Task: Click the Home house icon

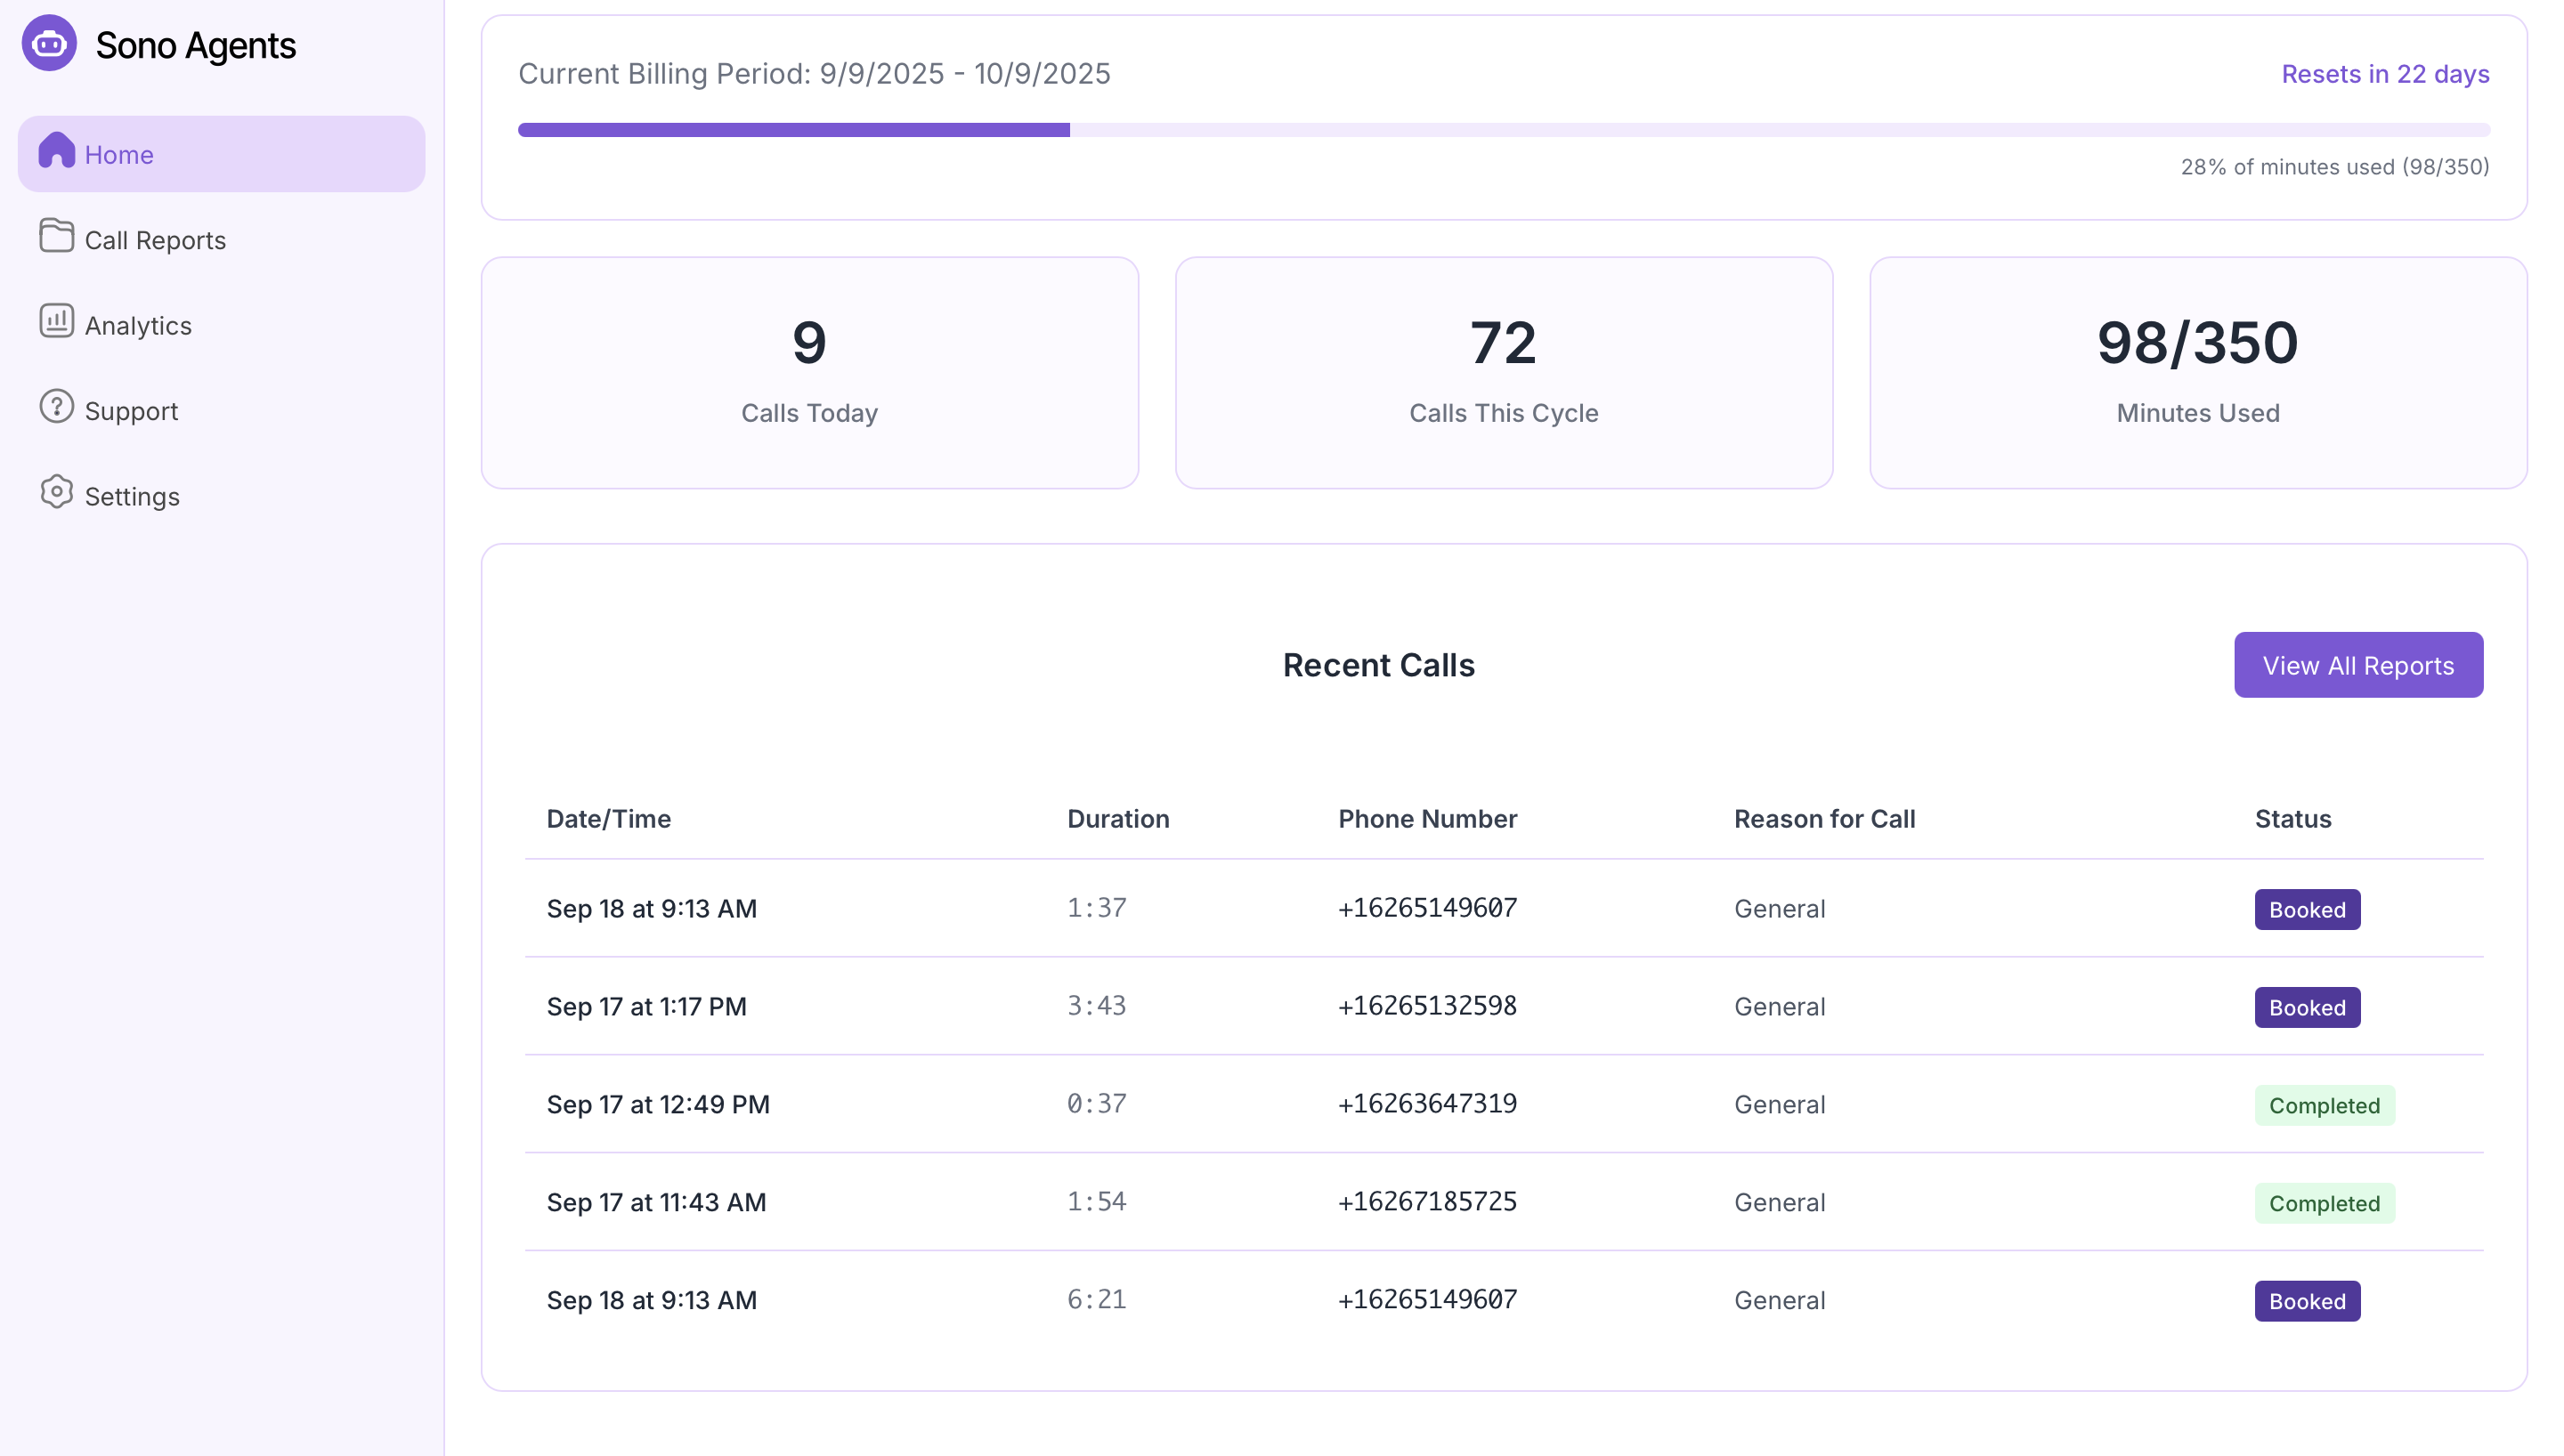Action: point(56,152)
